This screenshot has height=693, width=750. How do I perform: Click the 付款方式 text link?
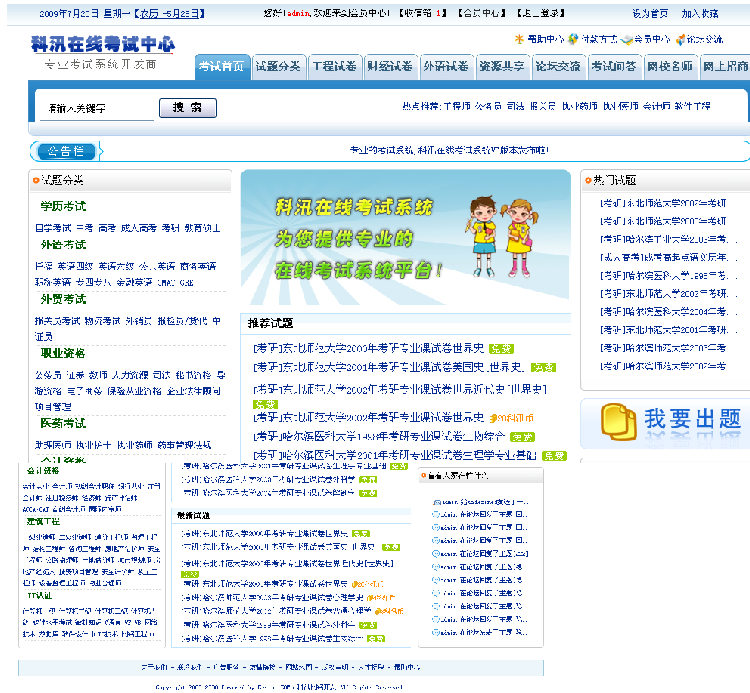tap(599, 39)
